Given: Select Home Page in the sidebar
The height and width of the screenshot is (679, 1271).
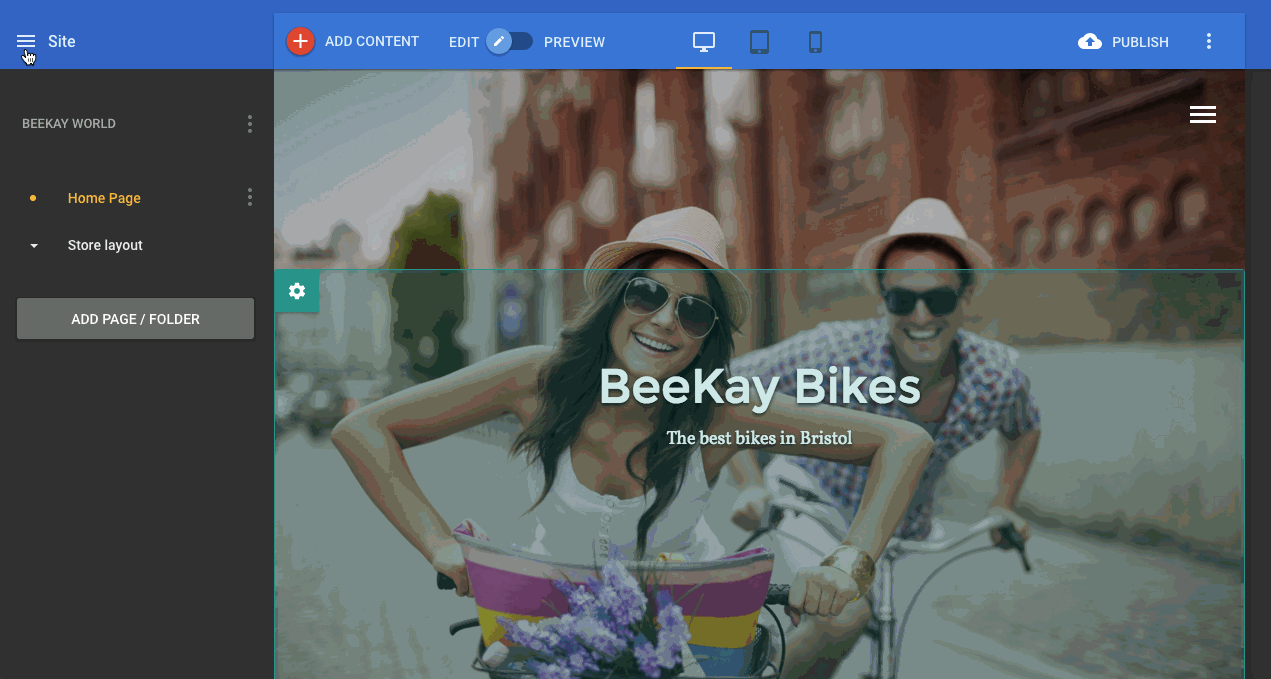Looking at the screenshot, I should [104, 198].
